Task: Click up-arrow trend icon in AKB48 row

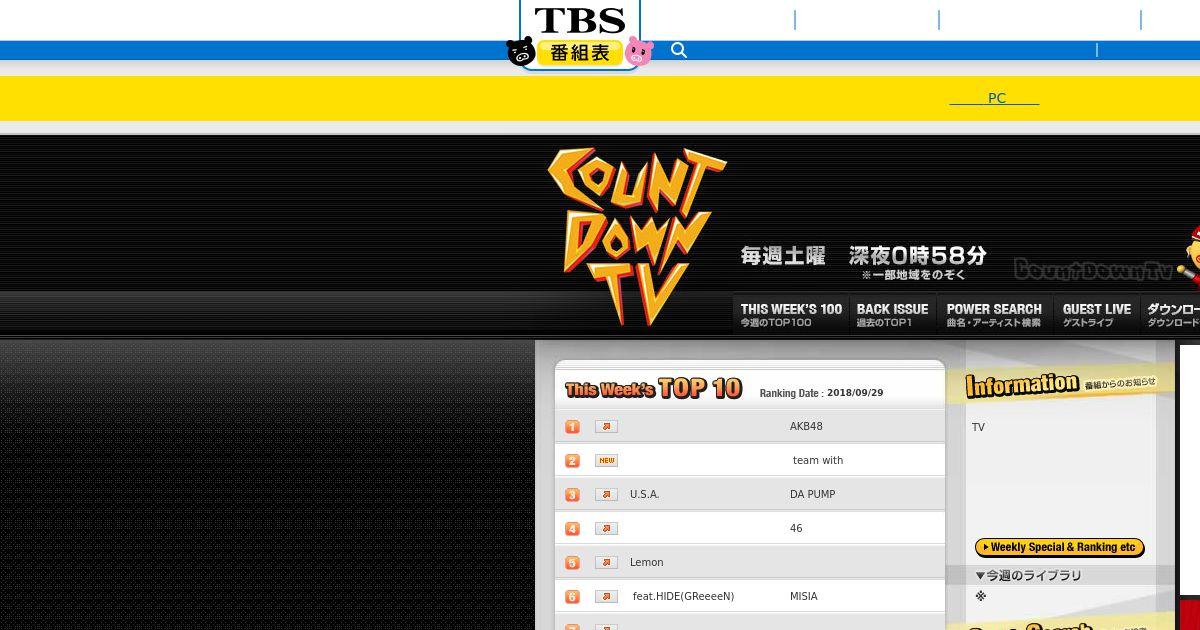Action: coord(606,426)
